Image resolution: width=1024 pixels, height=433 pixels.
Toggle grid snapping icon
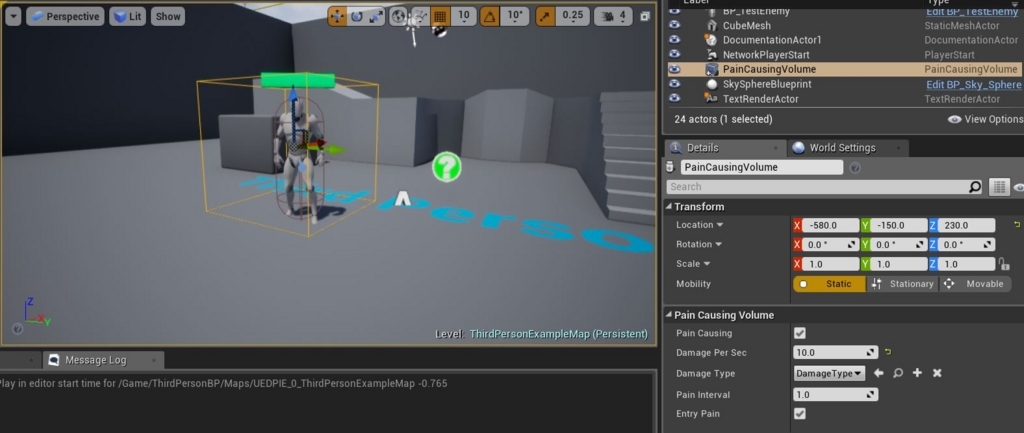tap(440, 16)
